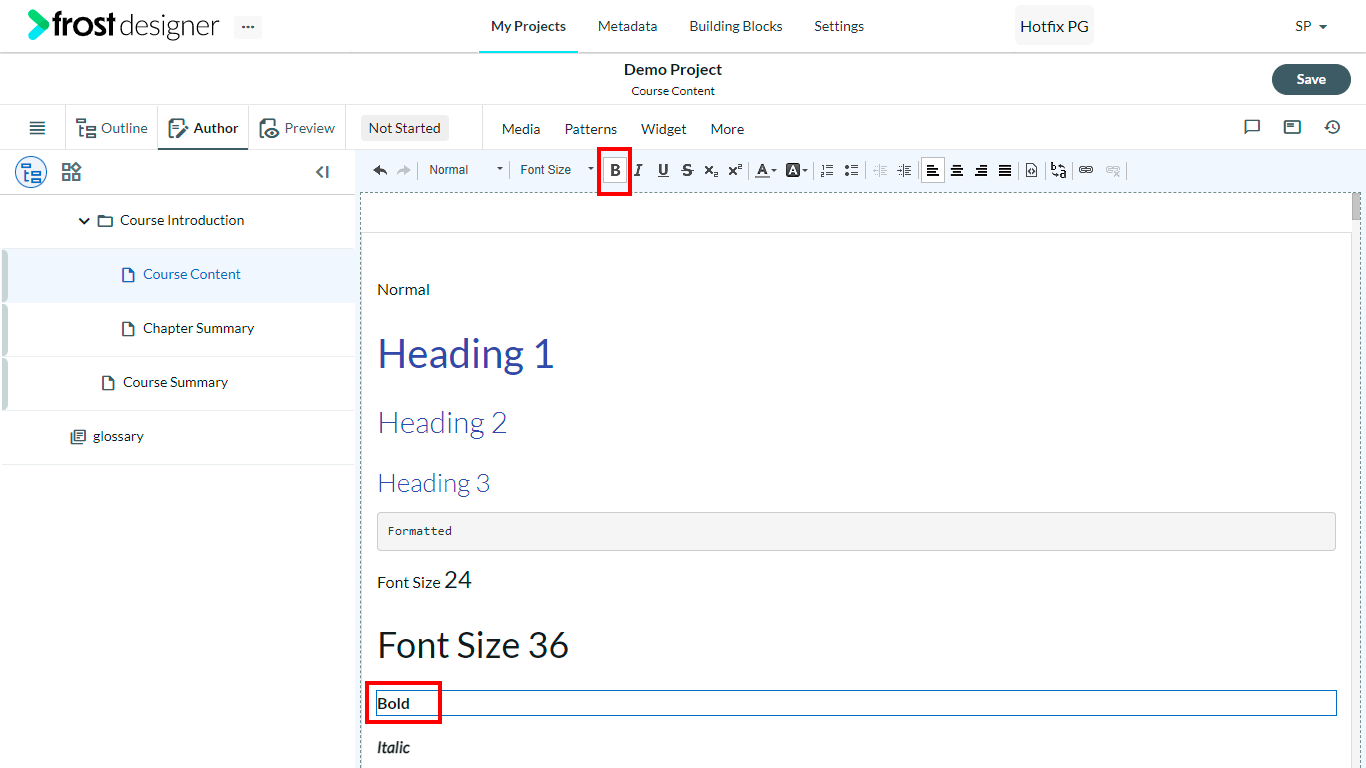Viewport: 1366px width, 768px height.
Task: Select the Course Summary page
Action: pos(179,383)
